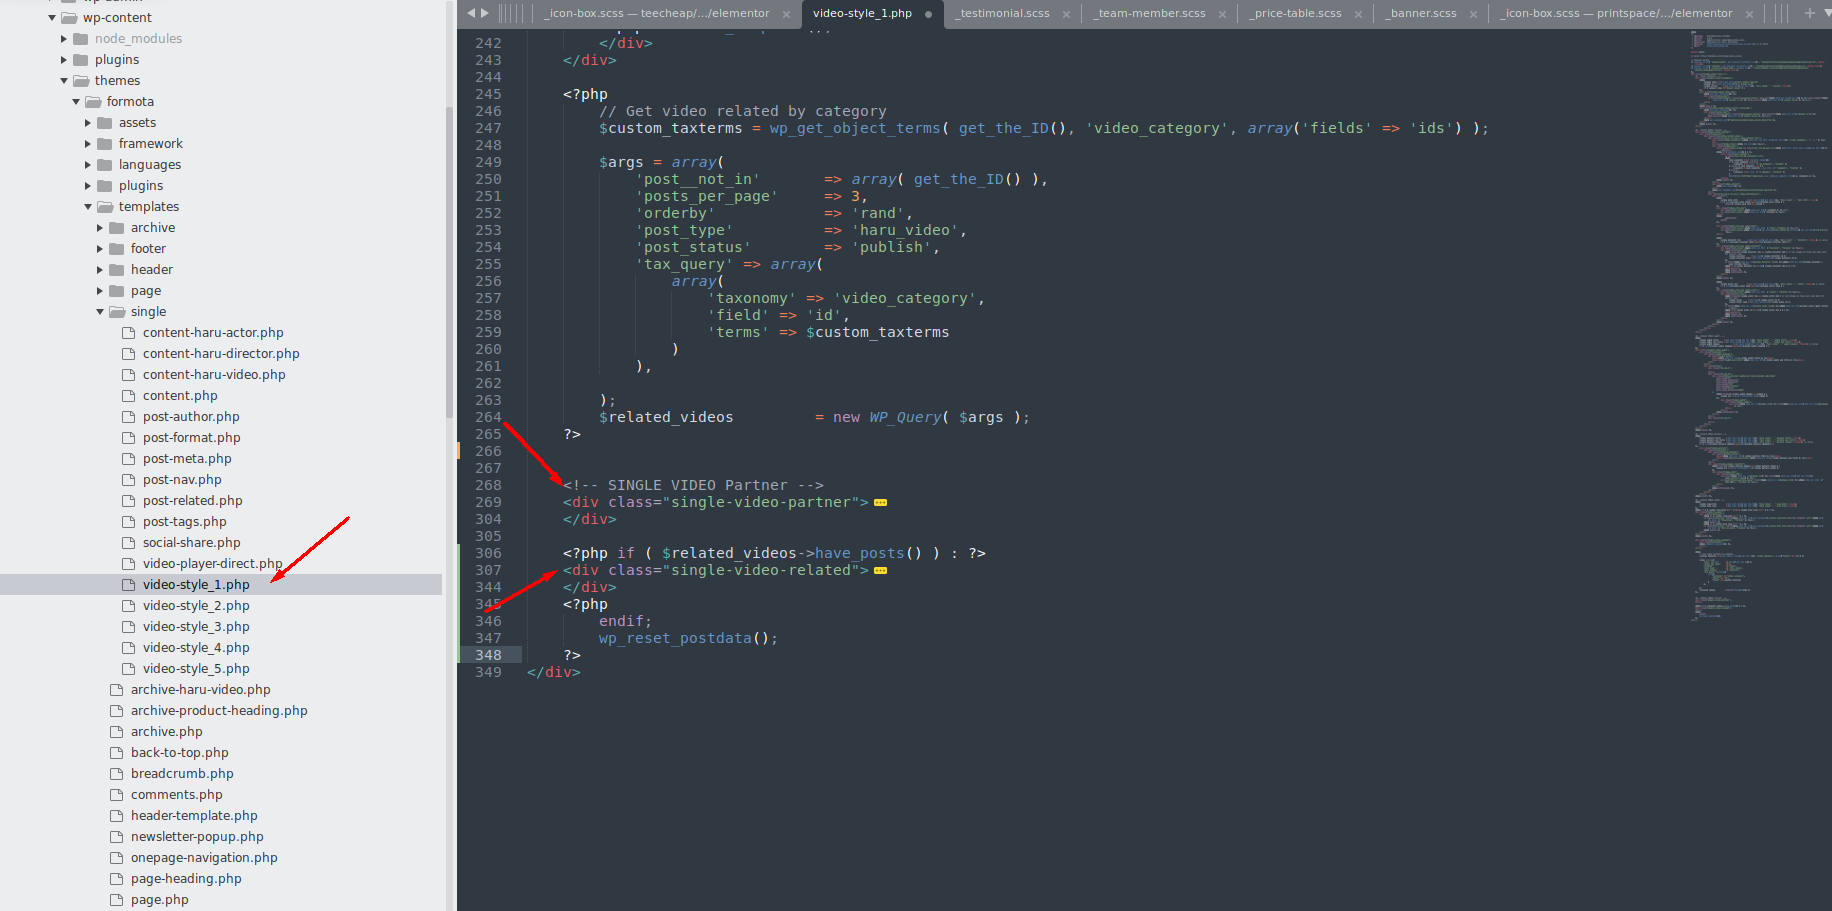This screenshot has height=911, width=1832.
Task: Switch to _banner.scss tab
Action: pyautogui.click(x=1420, y=13)
